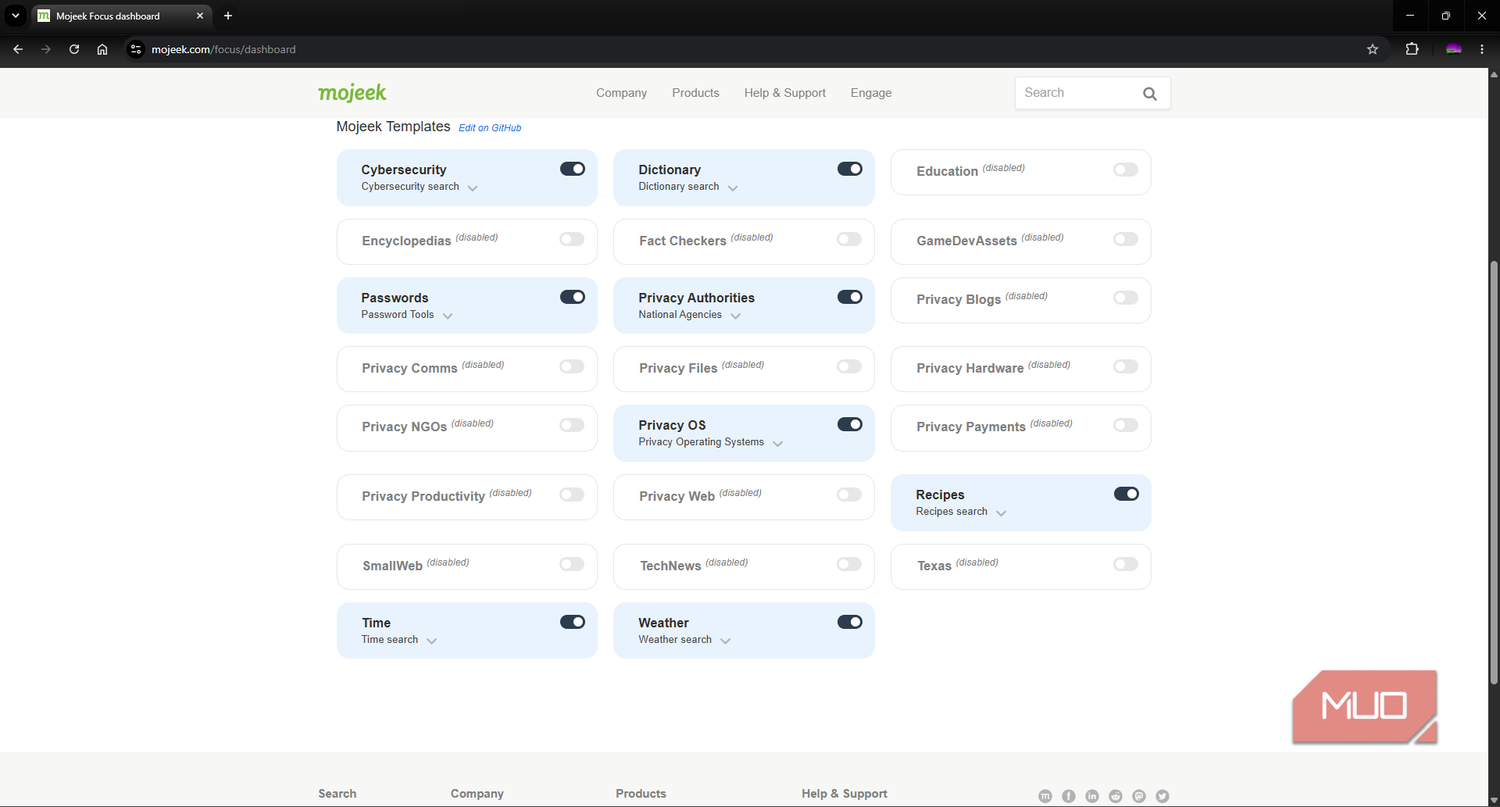Open the Products menu in header
The width and height of the screenshot is (1500, 807).
click(695, 93)
